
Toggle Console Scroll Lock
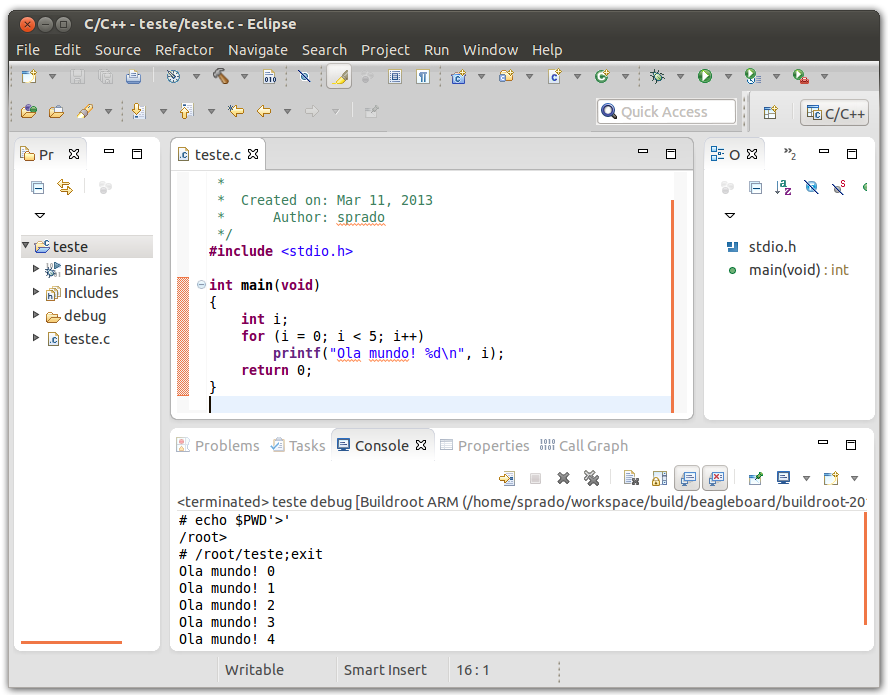point(659,479)
